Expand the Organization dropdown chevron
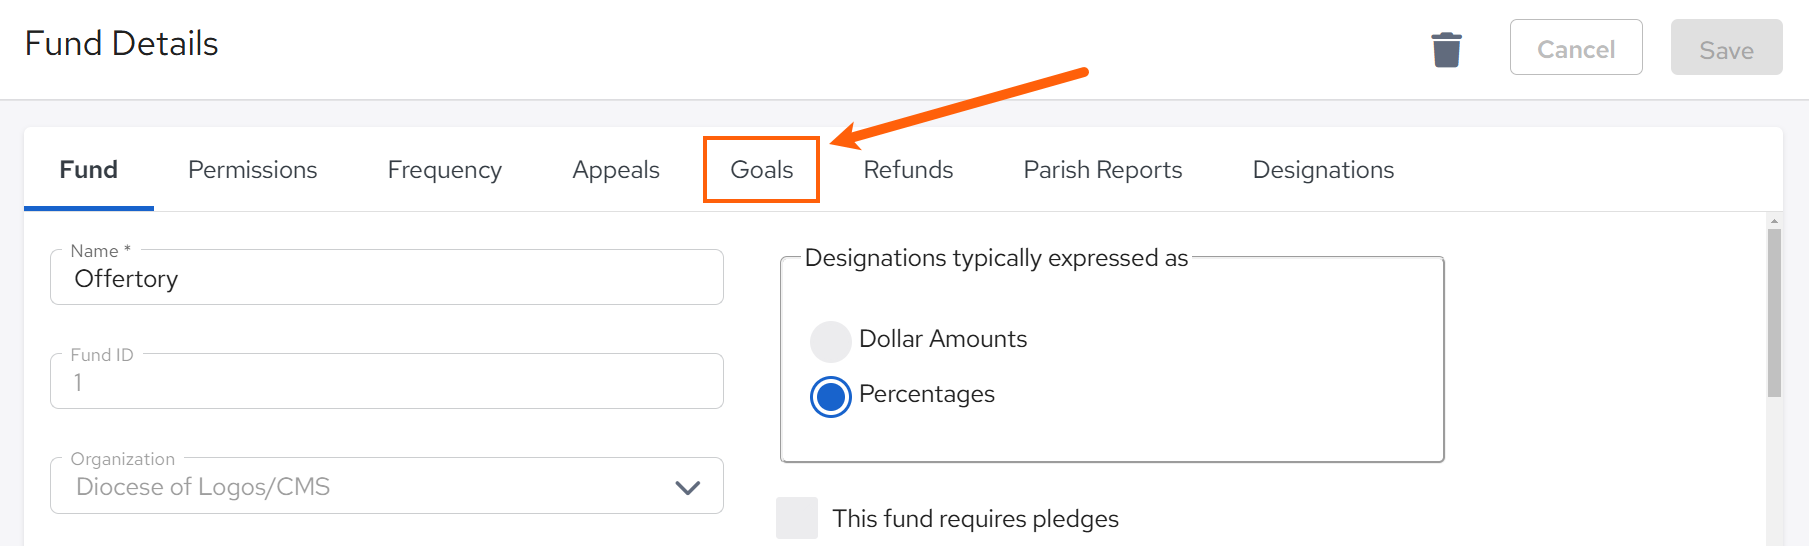 coord(687,487)
